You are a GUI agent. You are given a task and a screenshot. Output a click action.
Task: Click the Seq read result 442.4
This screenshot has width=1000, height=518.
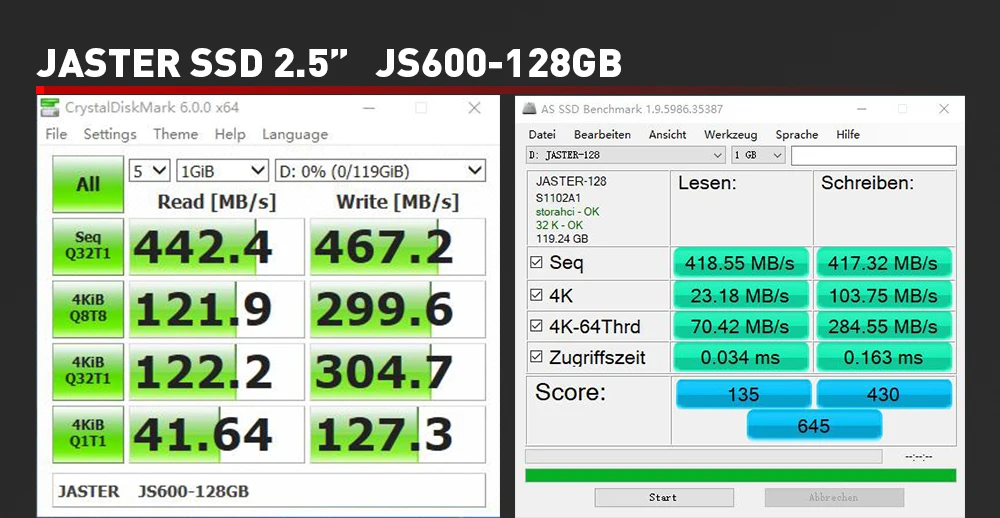click(217, 246)
